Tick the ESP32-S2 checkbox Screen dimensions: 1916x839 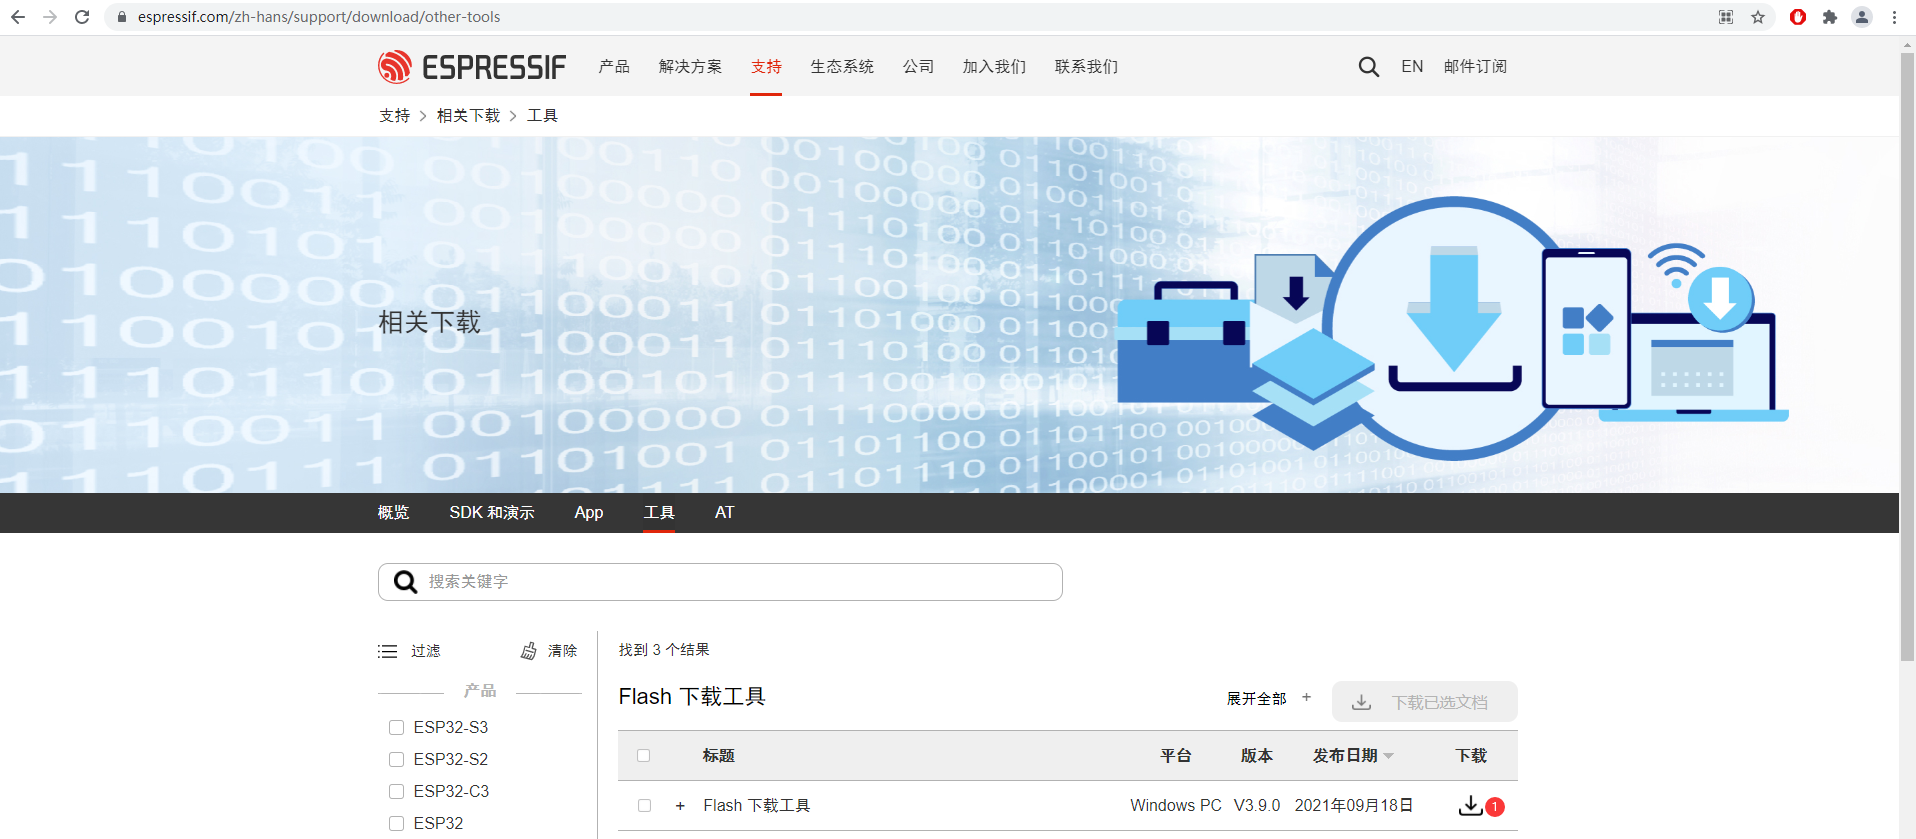click(396, 759)
